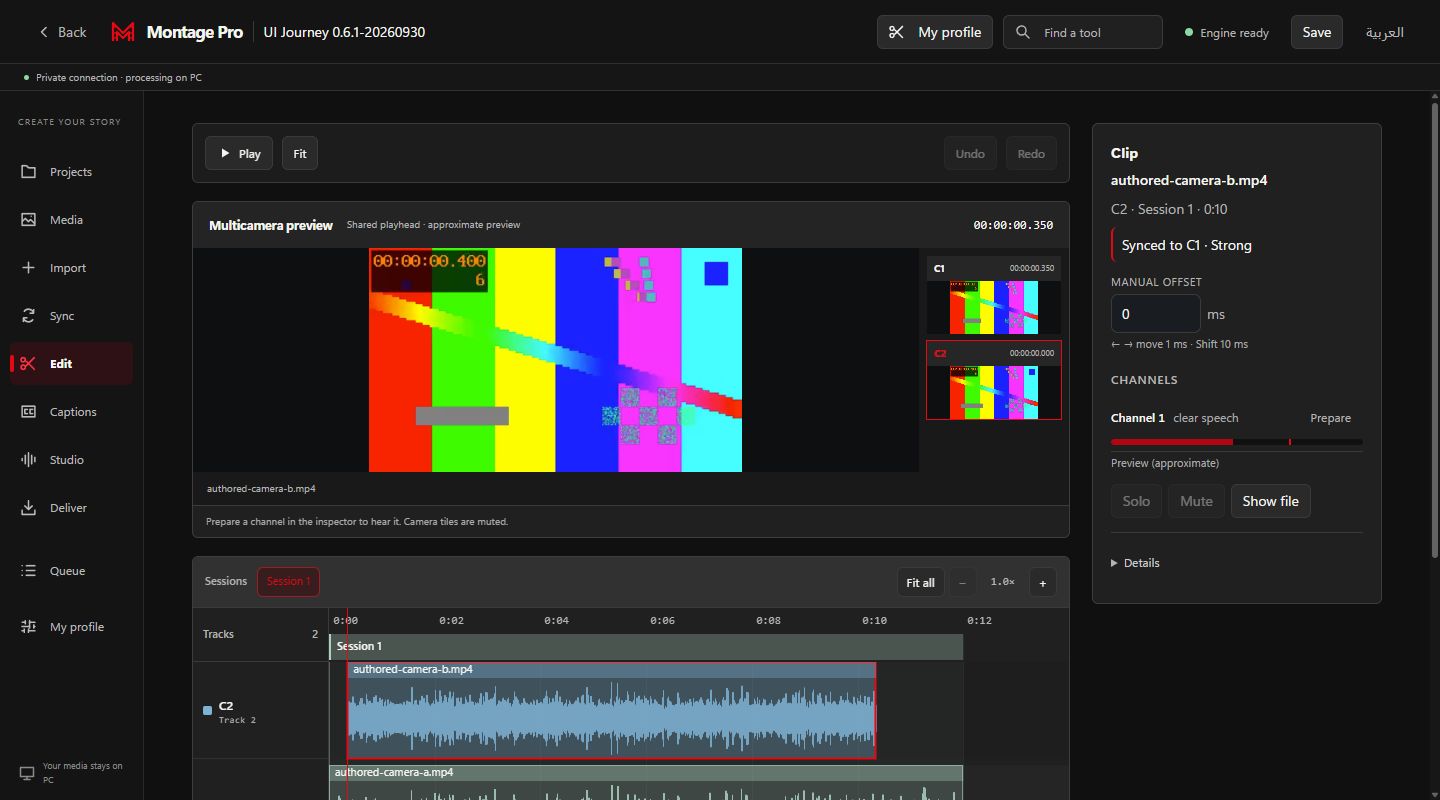Image resolution: width=1440 pixels, height=800 pixels.
Task: Go to the Sync section icon
Action: coord(28,316)
